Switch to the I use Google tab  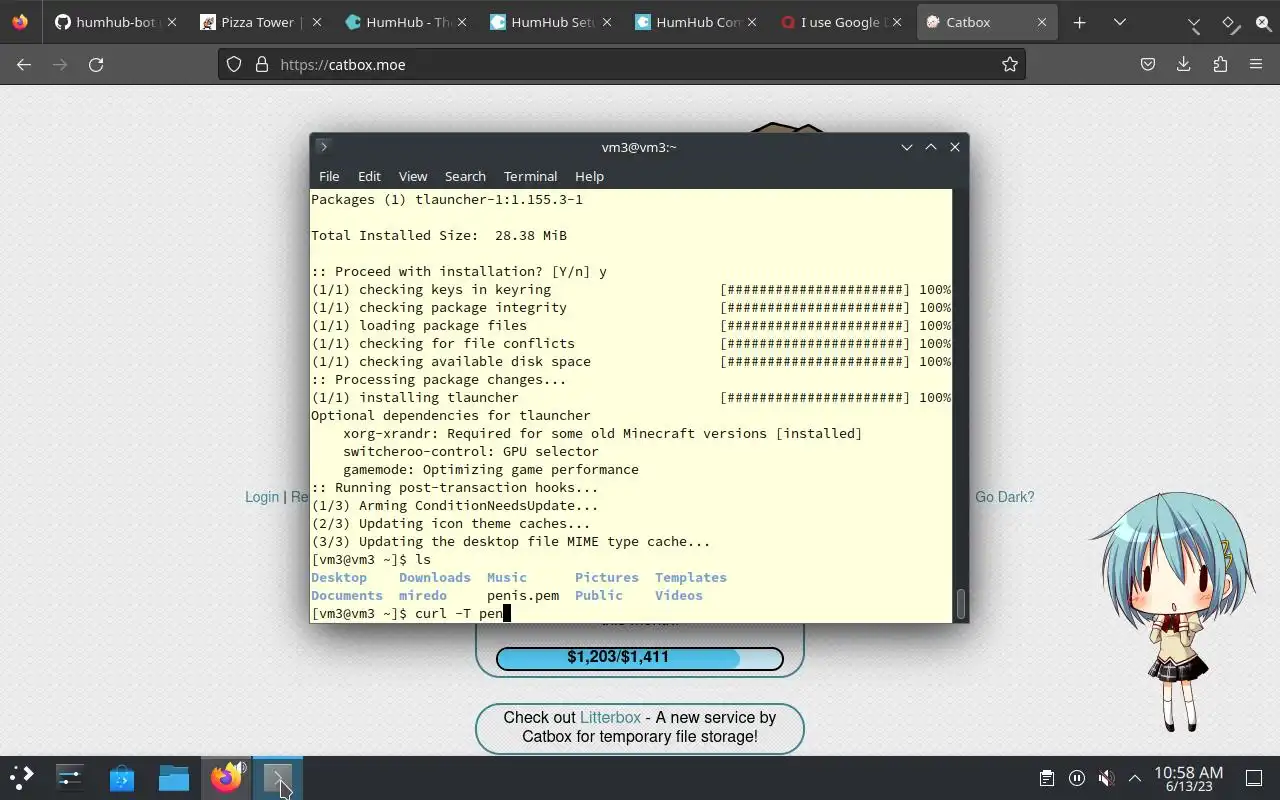839,22
